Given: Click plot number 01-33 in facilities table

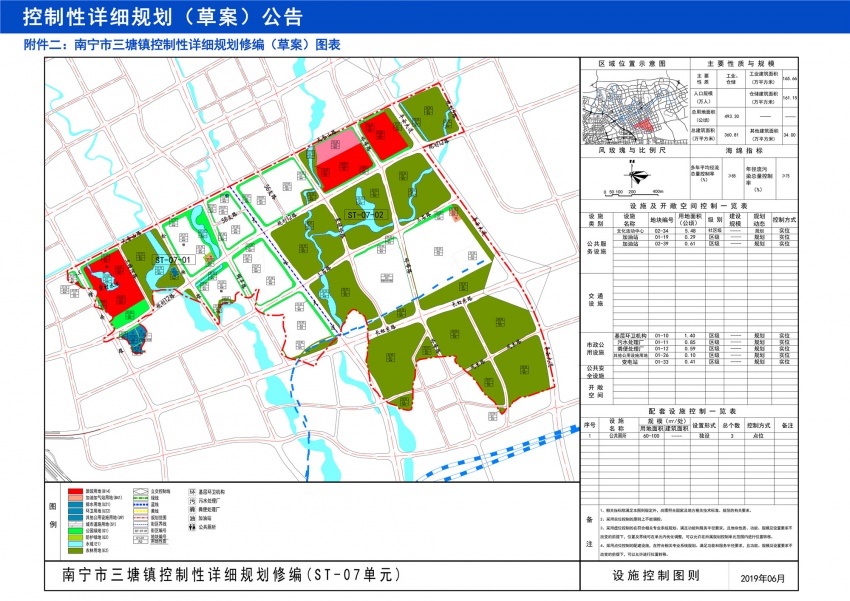Looking at the screenshot, I should click(x=661, y=362).
